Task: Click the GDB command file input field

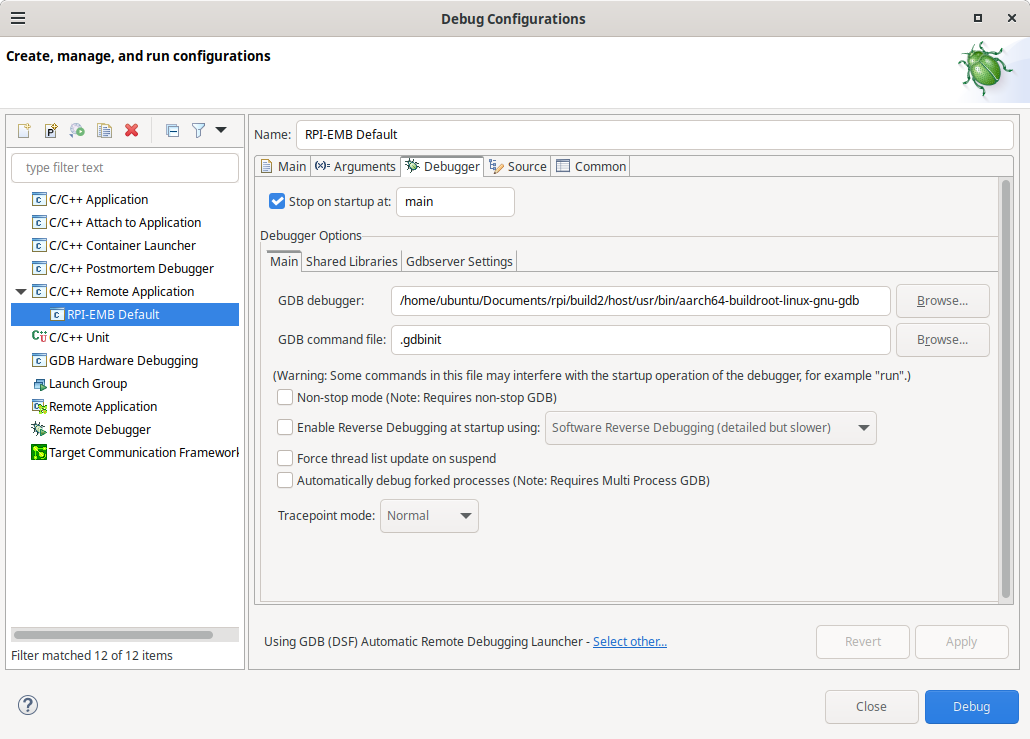Action: (x=640, y=340)
